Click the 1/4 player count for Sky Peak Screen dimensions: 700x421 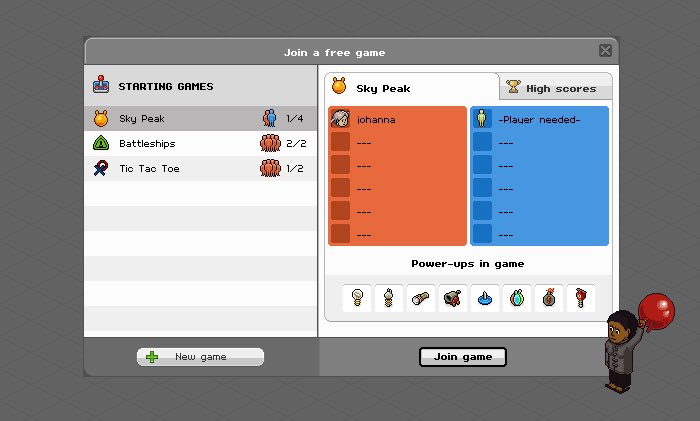click(x=295, y=119)
